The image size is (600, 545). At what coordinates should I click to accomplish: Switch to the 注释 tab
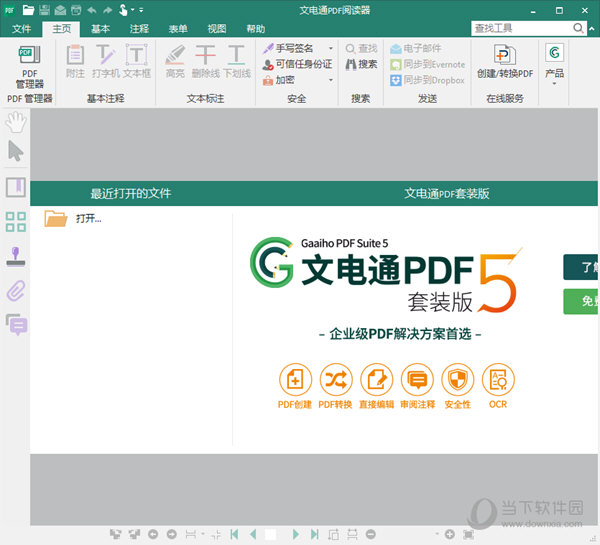click(x=139, y=29)
